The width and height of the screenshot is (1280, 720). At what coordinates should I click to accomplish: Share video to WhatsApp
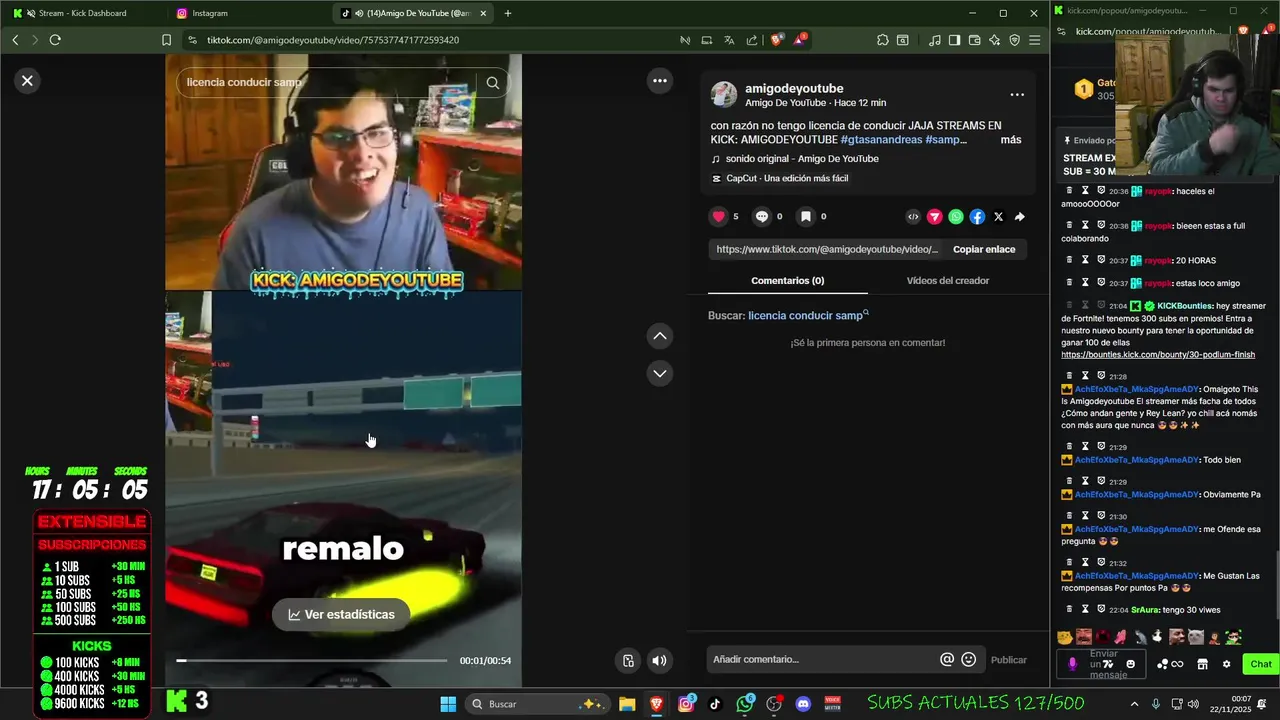point(956,217)
